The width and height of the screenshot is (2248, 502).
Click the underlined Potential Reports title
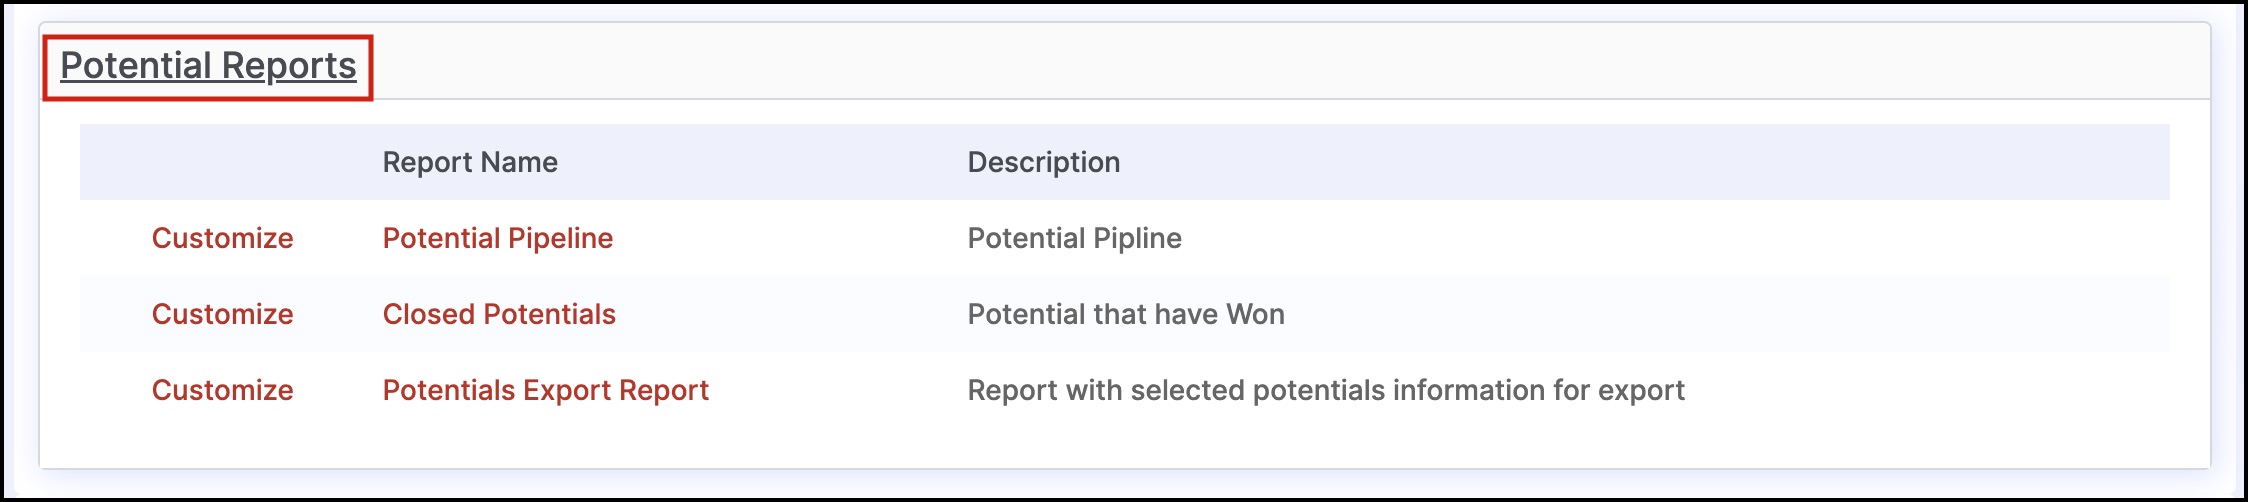208,66
